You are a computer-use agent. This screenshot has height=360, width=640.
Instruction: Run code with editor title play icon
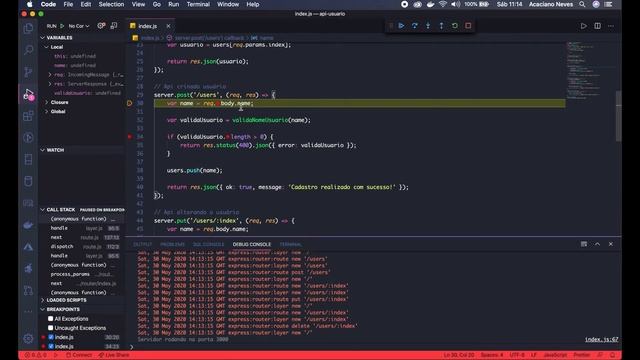click(x=584, y=26)
